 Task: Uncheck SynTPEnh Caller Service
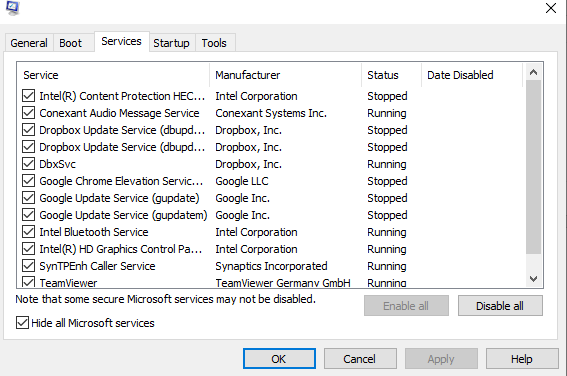28,266
